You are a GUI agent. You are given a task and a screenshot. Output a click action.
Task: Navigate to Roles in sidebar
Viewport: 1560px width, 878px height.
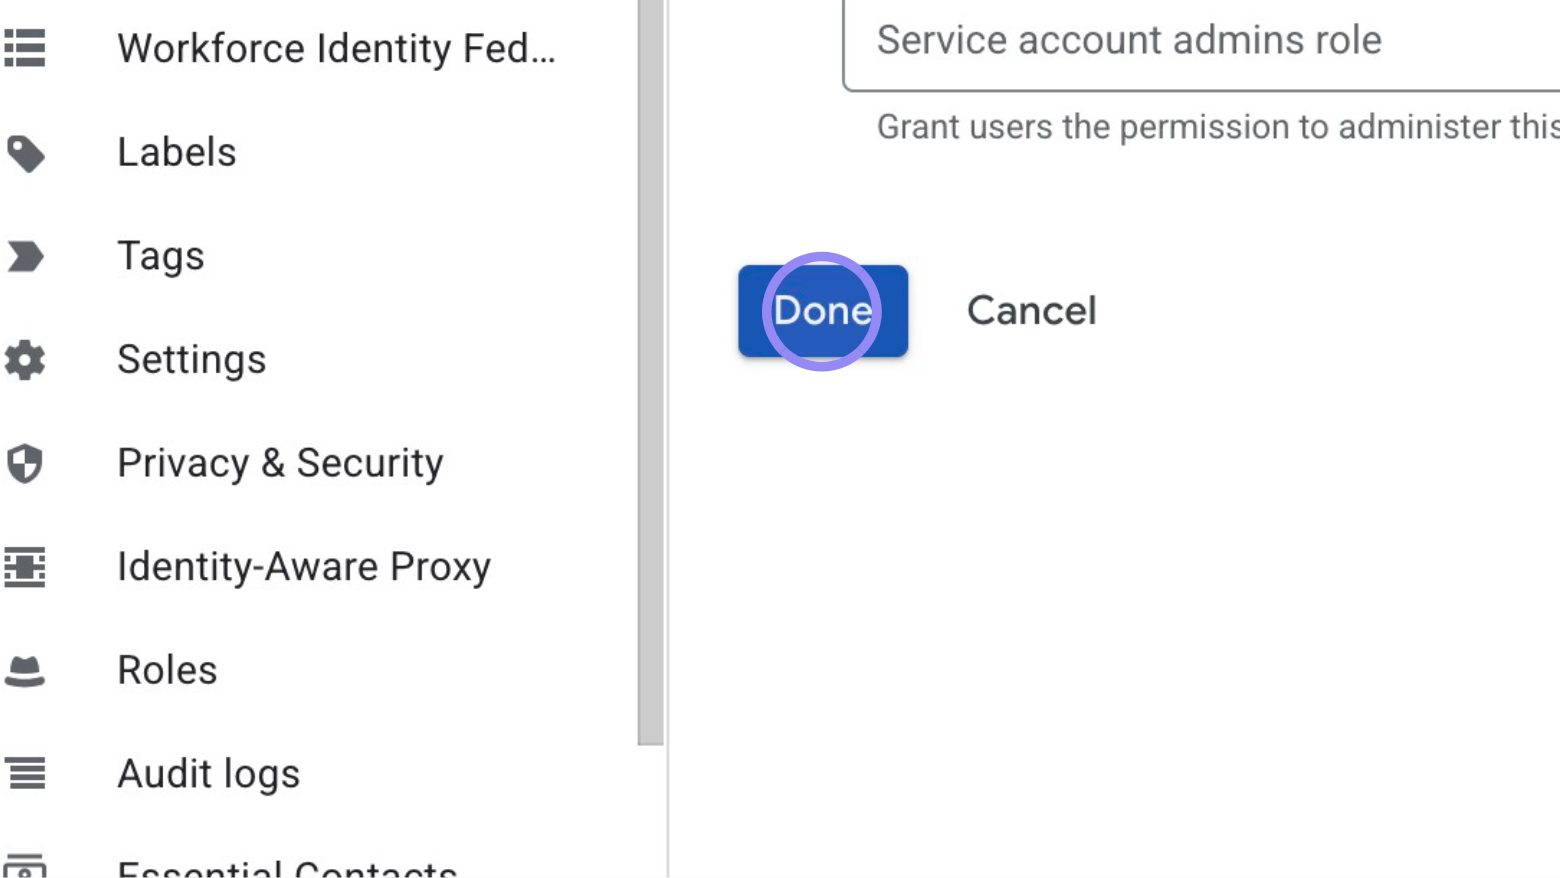(167, 669)
